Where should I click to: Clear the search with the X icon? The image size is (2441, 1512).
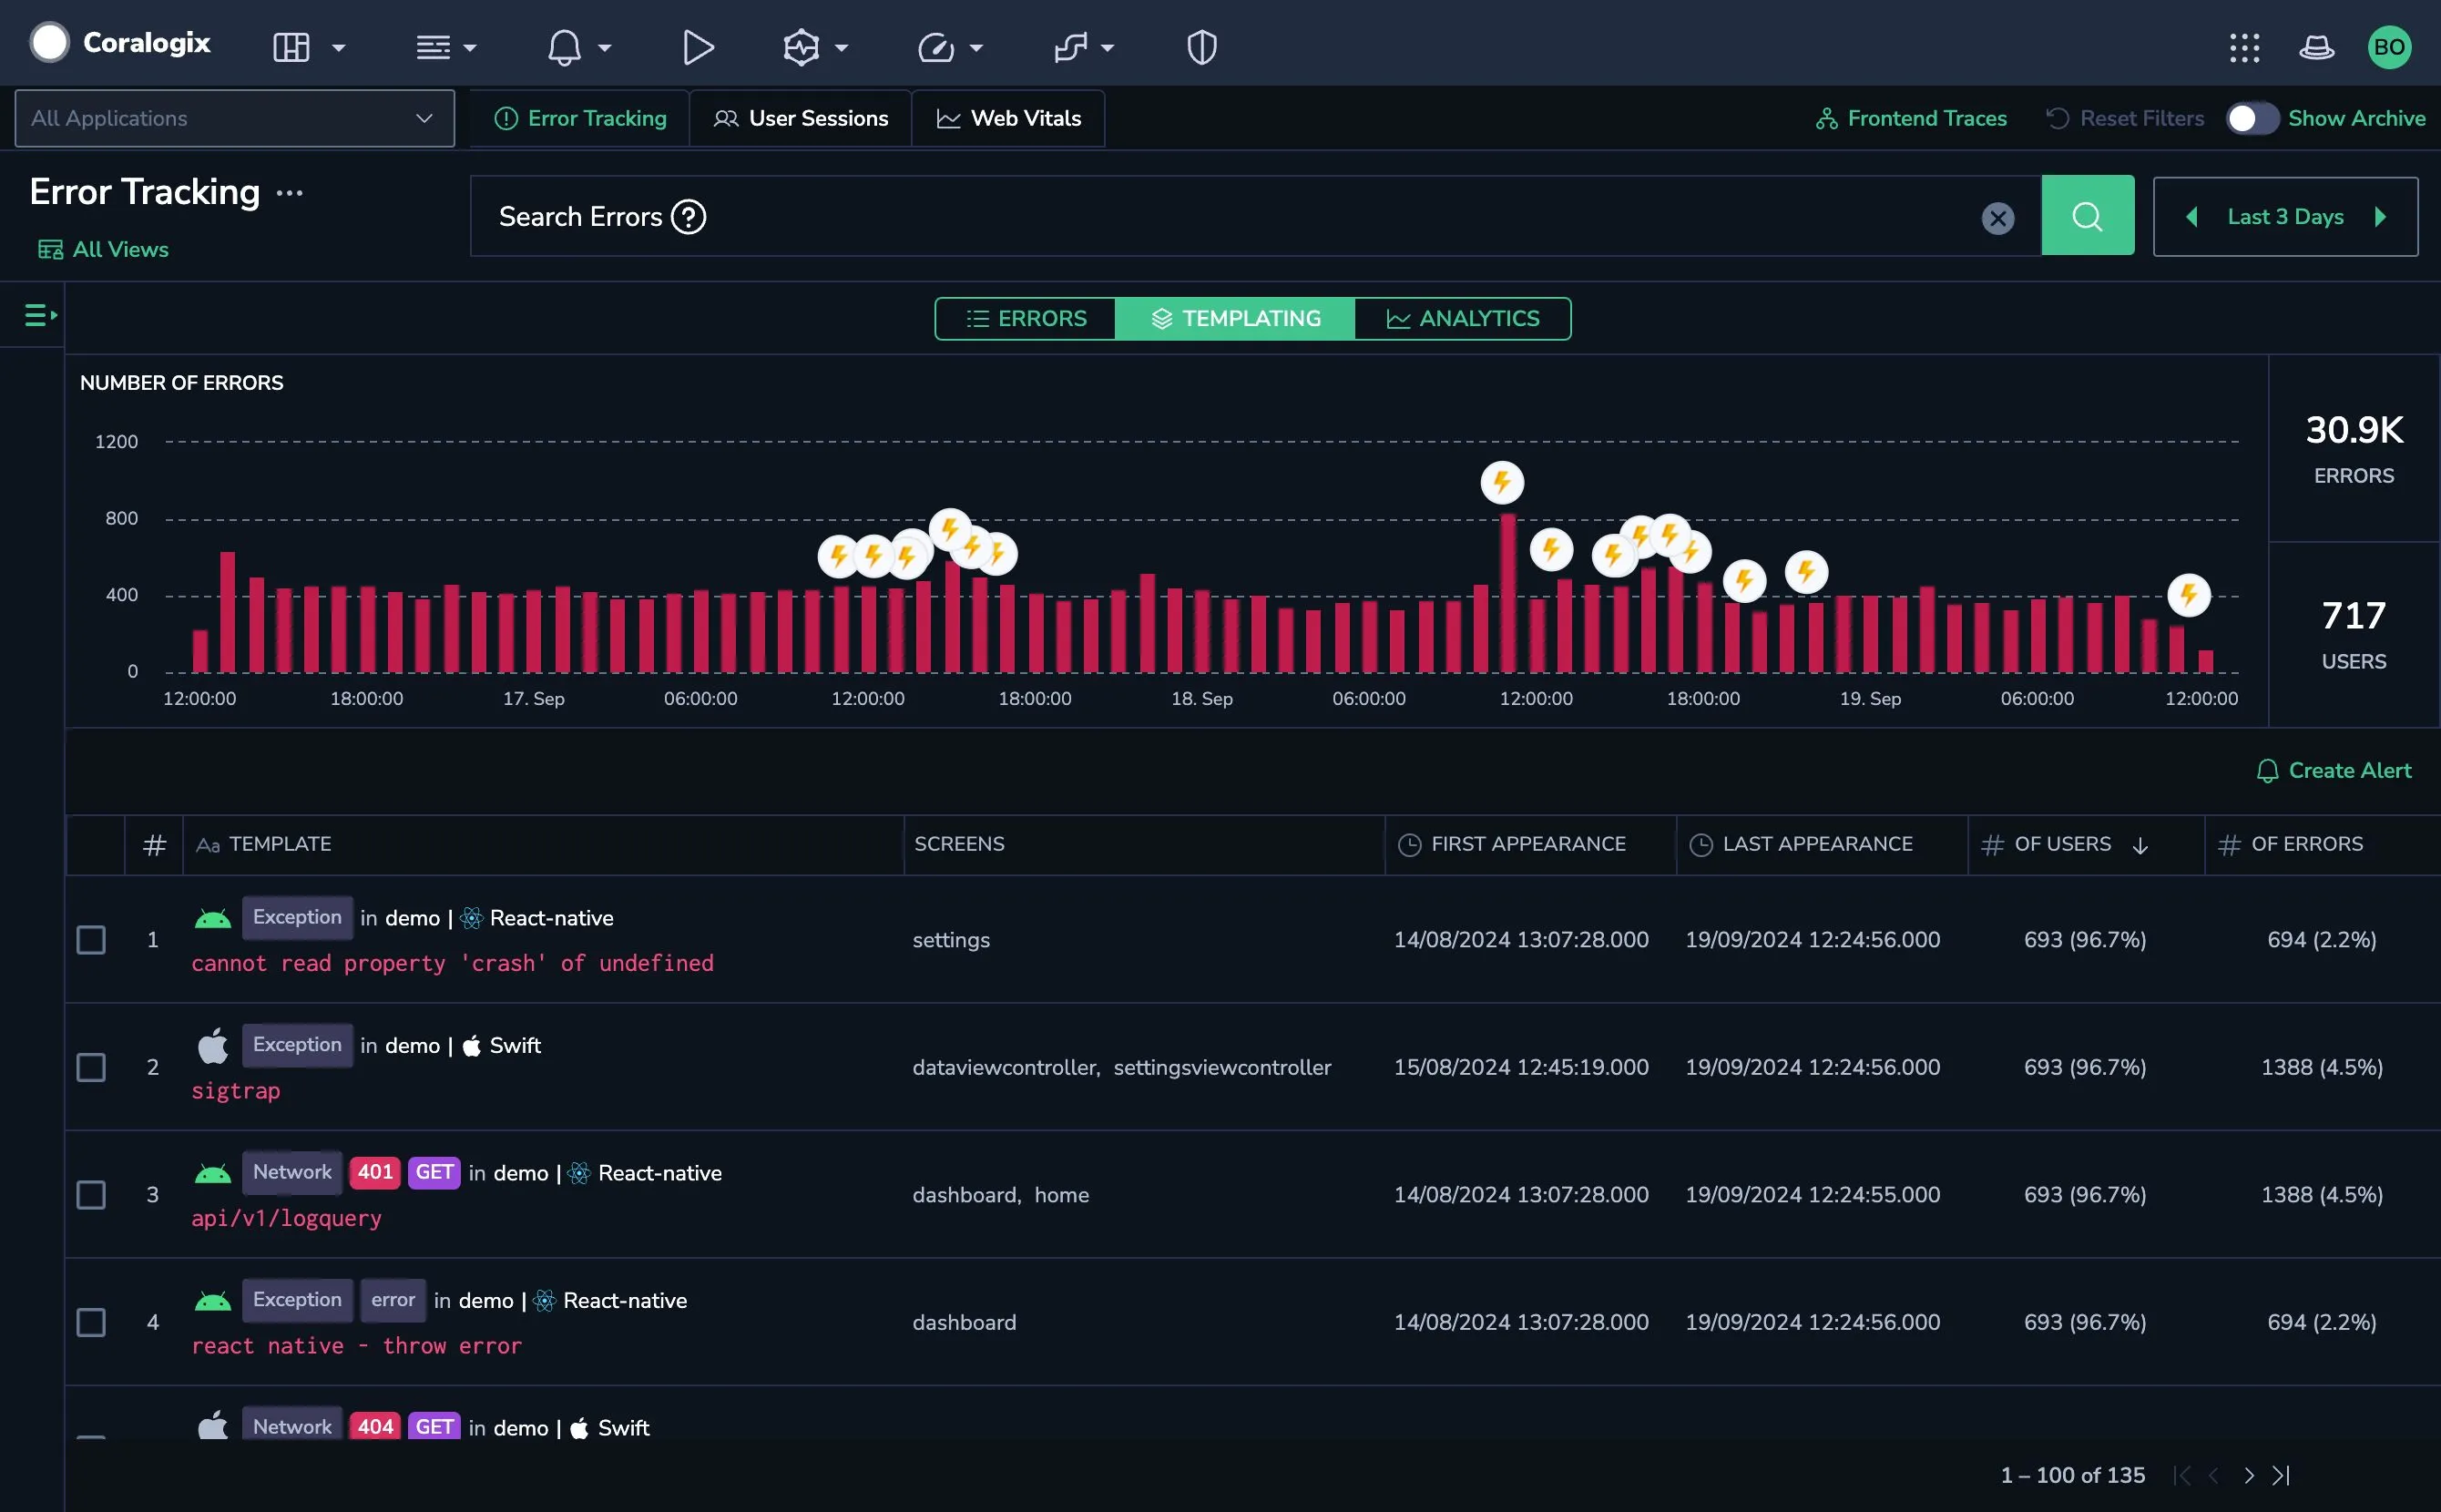(1997, 218)
